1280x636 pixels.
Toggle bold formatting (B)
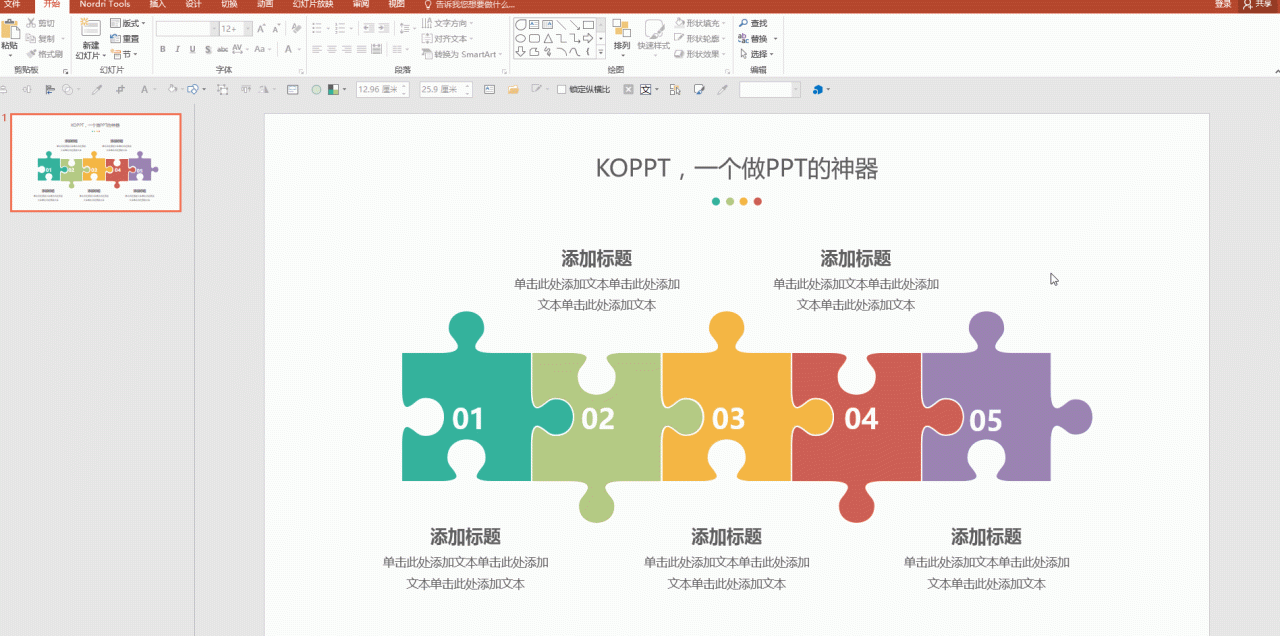(162, 49)
